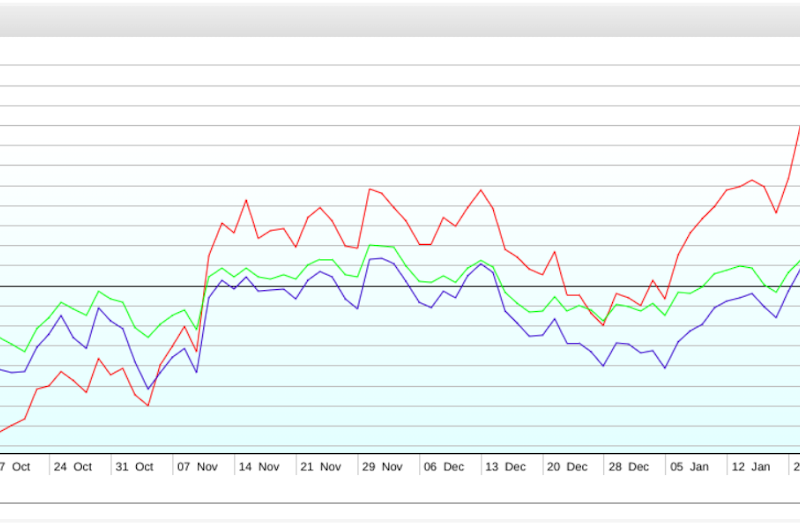Click the red line's highest point at far right

798,127
